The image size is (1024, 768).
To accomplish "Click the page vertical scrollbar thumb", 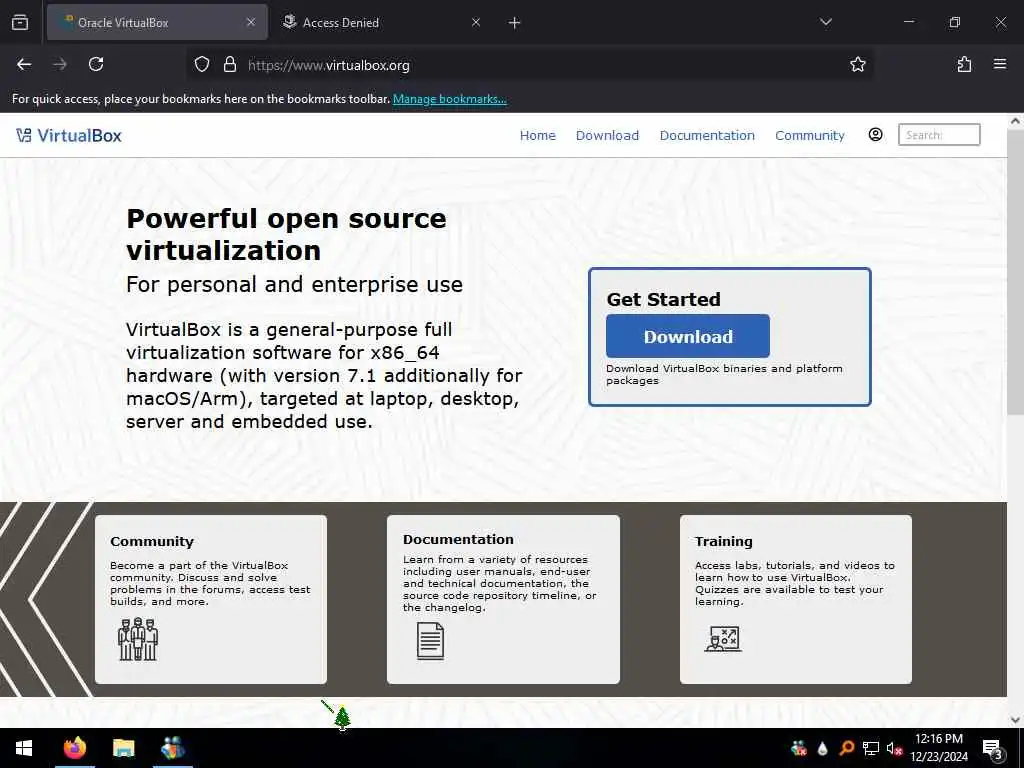I will pyautogui.click(x=1015, y=272).
